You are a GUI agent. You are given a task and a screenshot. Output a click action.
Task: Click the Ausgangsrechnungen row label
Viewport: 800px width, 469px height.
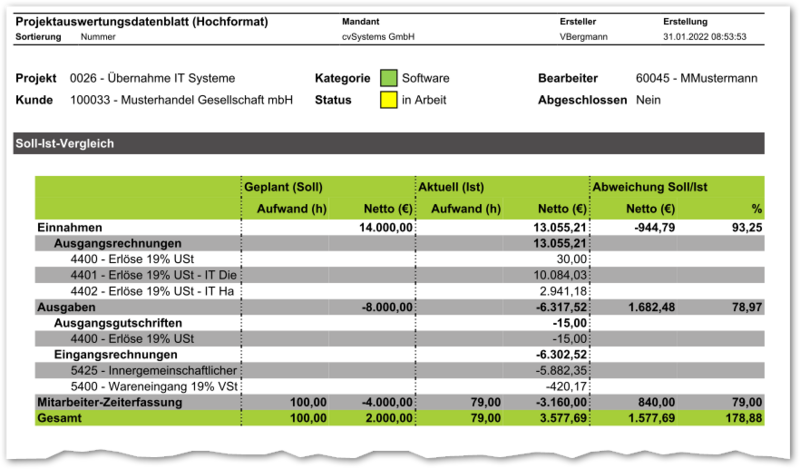(x=118, y=243)
